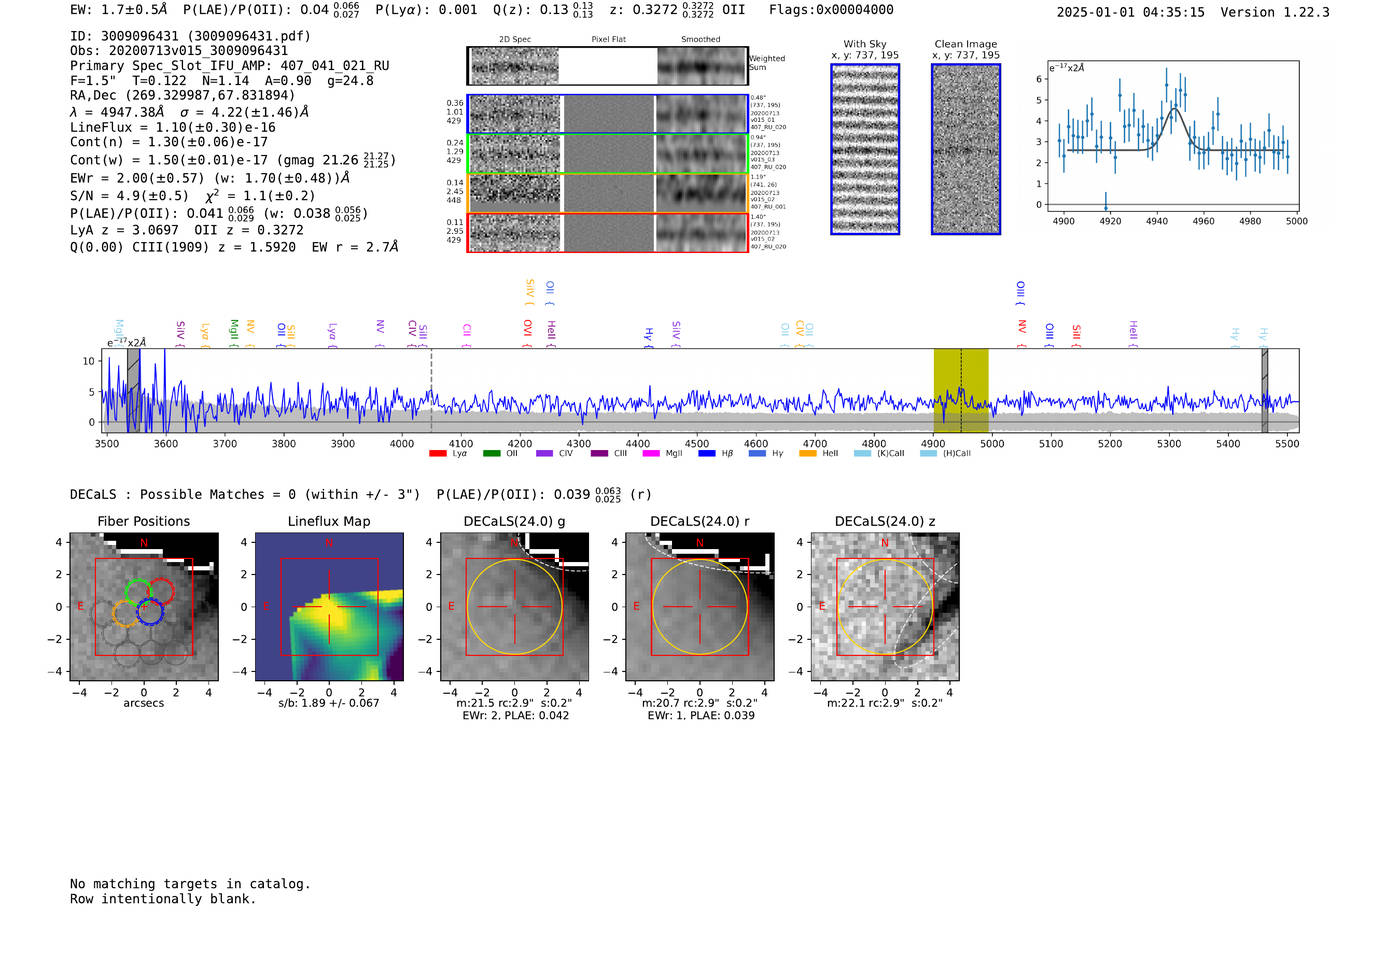Screen dimensions: 1400x953
Task: Select the magenta MgII legend swatch
Action: (652, 454)
